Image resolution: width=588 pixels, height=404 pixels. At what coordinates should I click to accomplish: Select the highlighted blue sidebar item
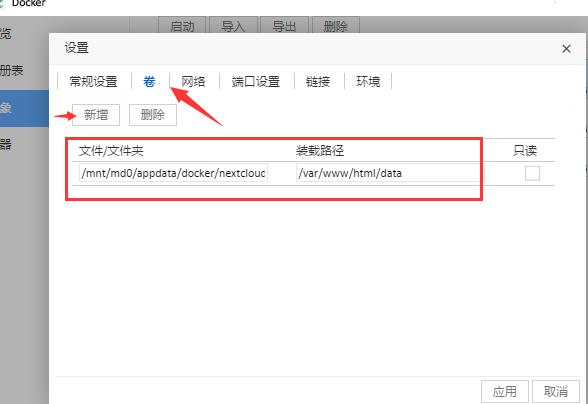coord(24,108)
